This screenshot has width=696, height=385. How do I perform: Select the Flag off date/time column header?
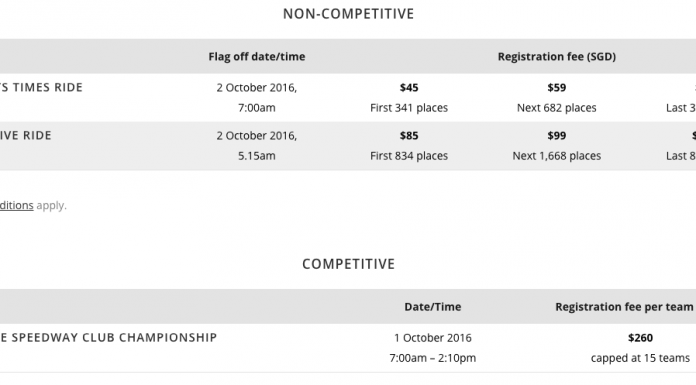(257, 56)
